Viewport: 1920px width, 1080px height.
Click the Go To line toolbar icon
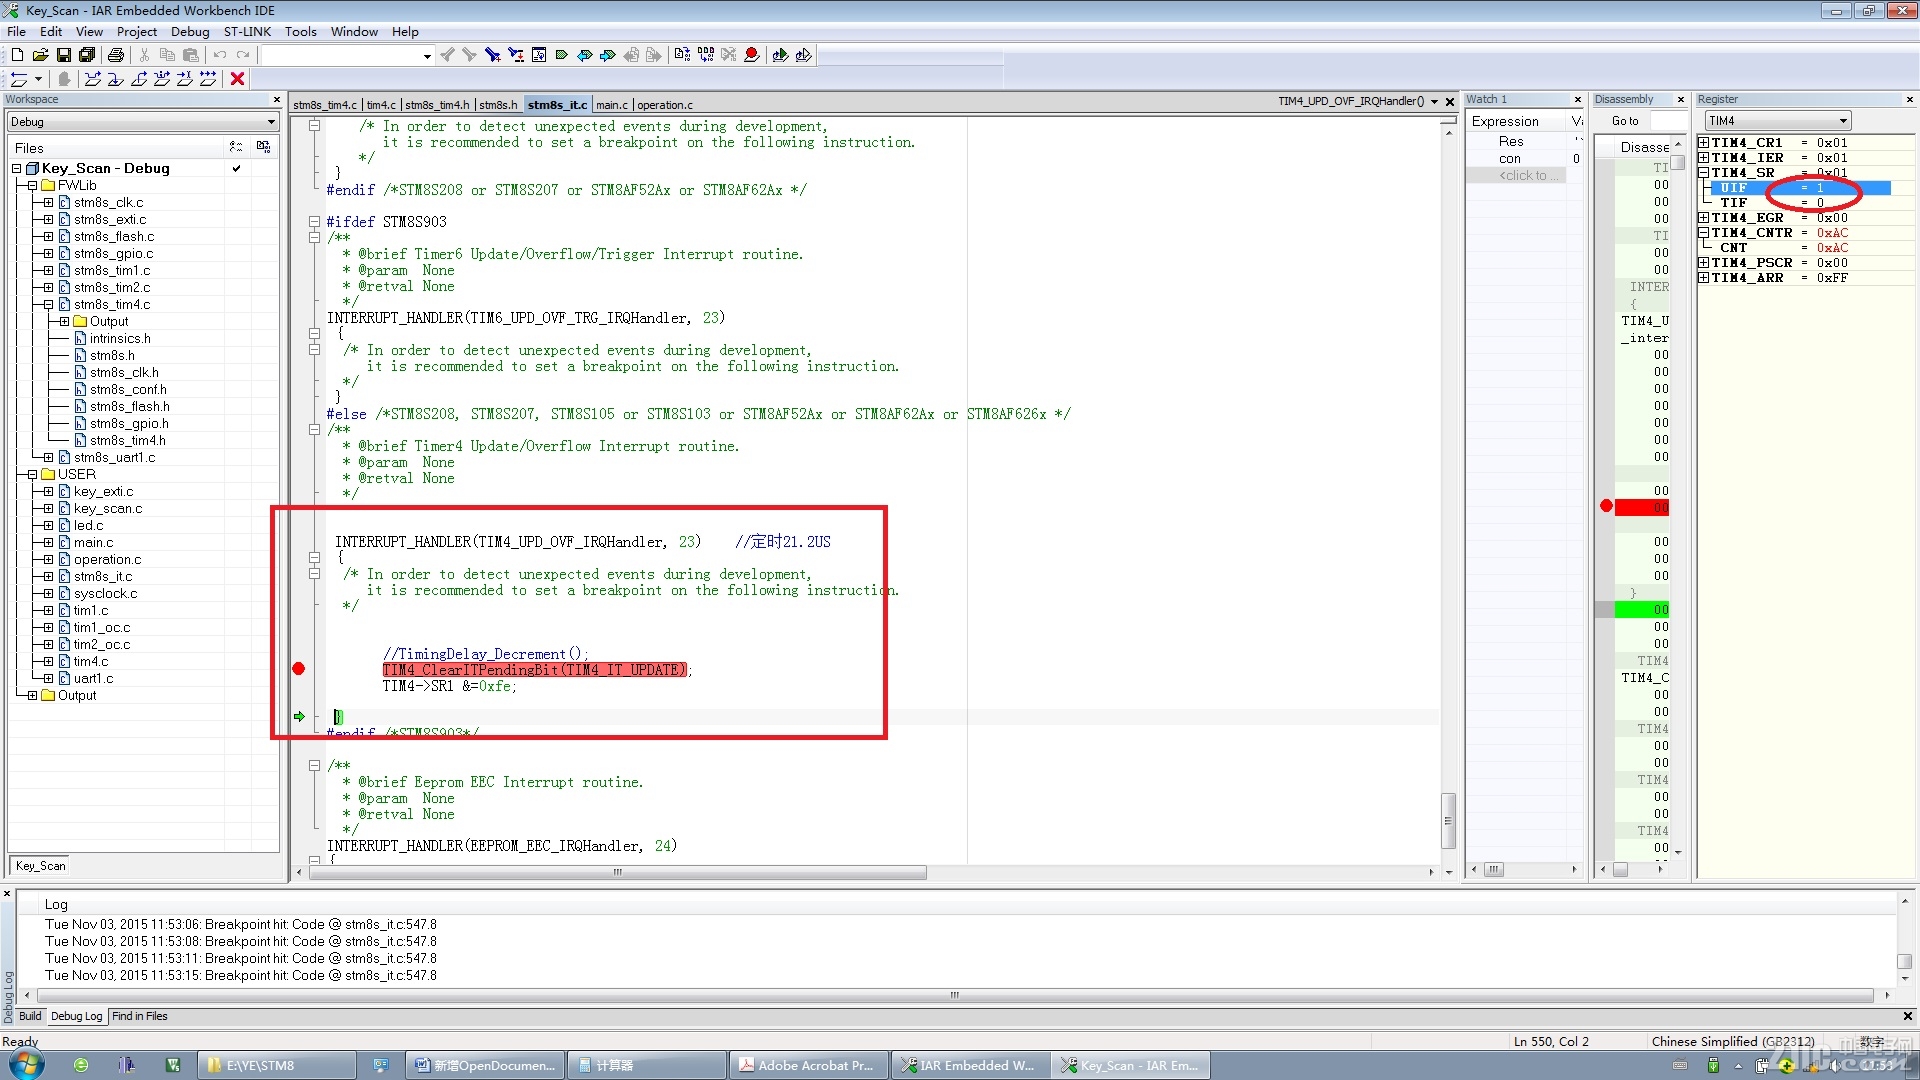click(539, 55)
